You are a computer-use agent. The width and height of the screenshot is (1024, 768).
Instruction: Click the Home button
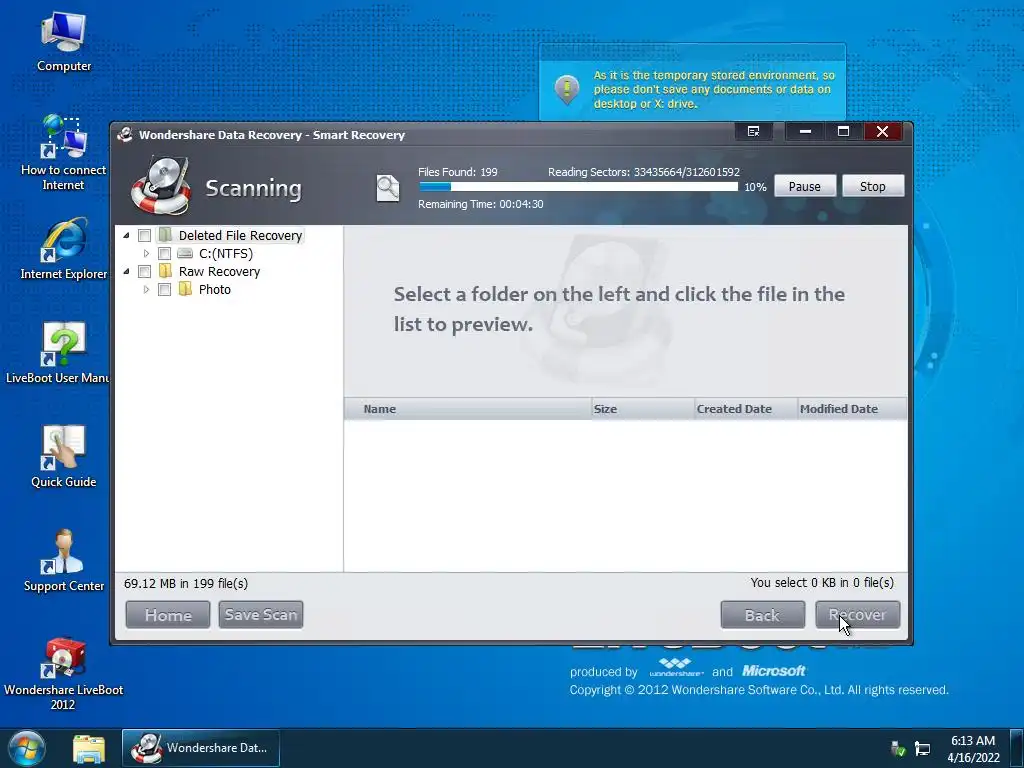coord(168,615)
